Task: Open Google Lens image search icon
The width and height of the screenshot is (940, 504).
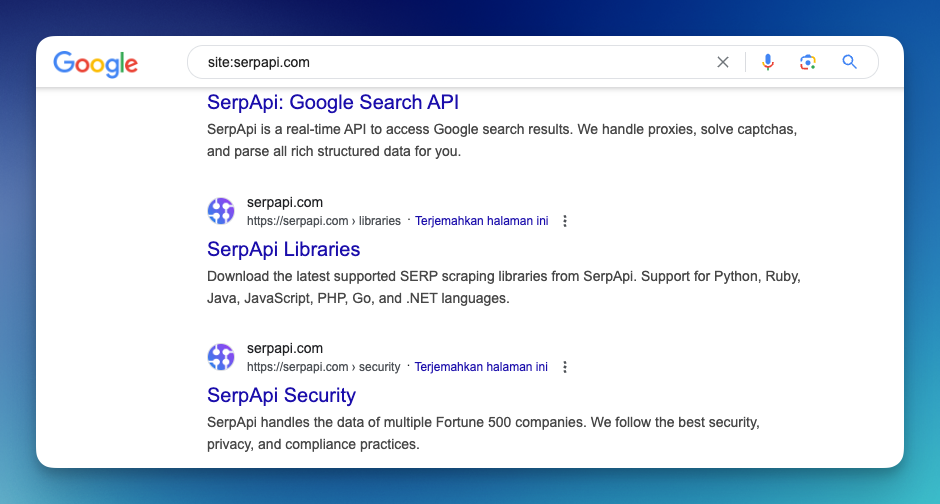Action: click(808, 62)
